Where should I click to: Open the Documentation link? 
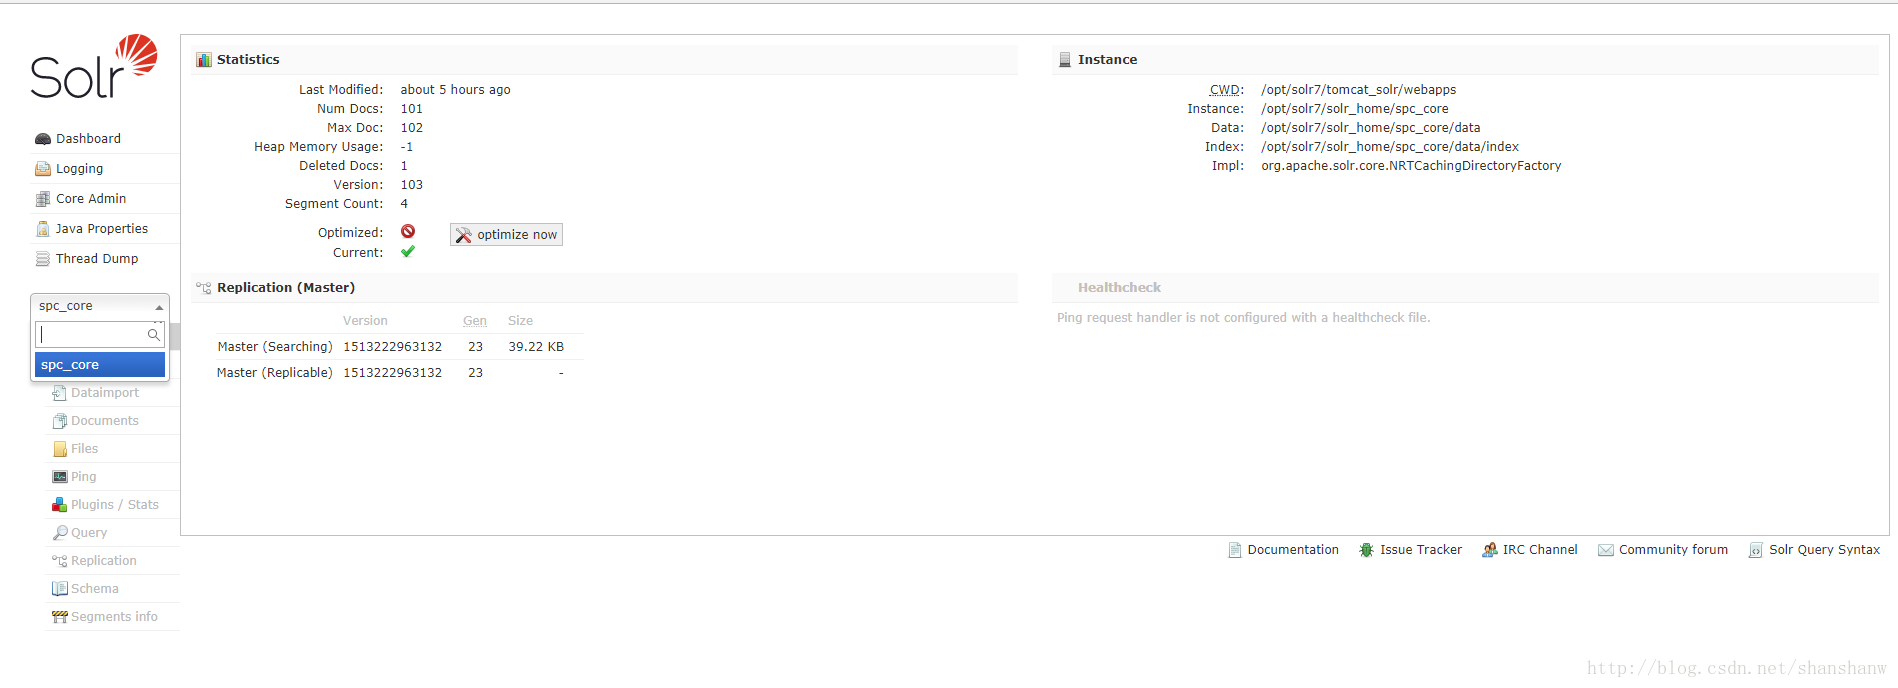[1293, 550]
